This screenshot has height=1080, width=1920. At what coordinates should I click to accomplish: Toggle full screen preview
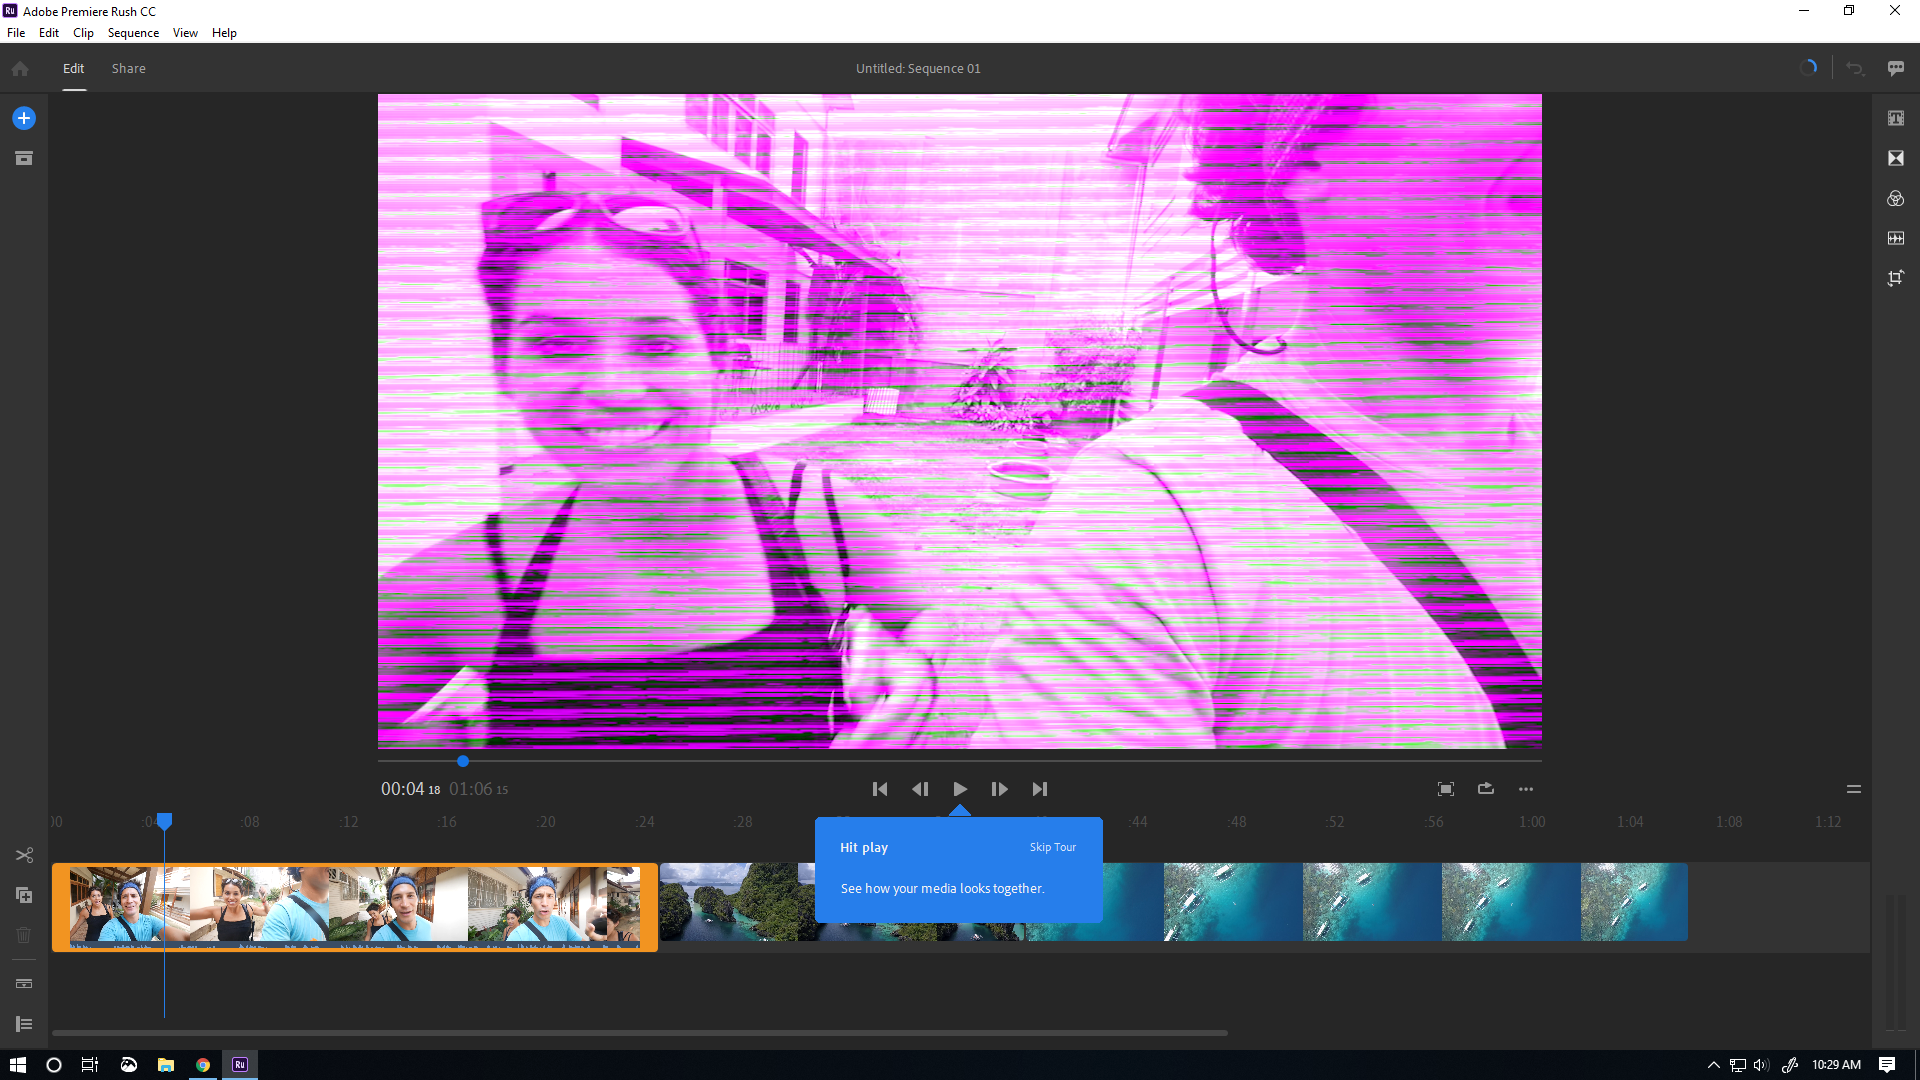[x=1446, y=789]
